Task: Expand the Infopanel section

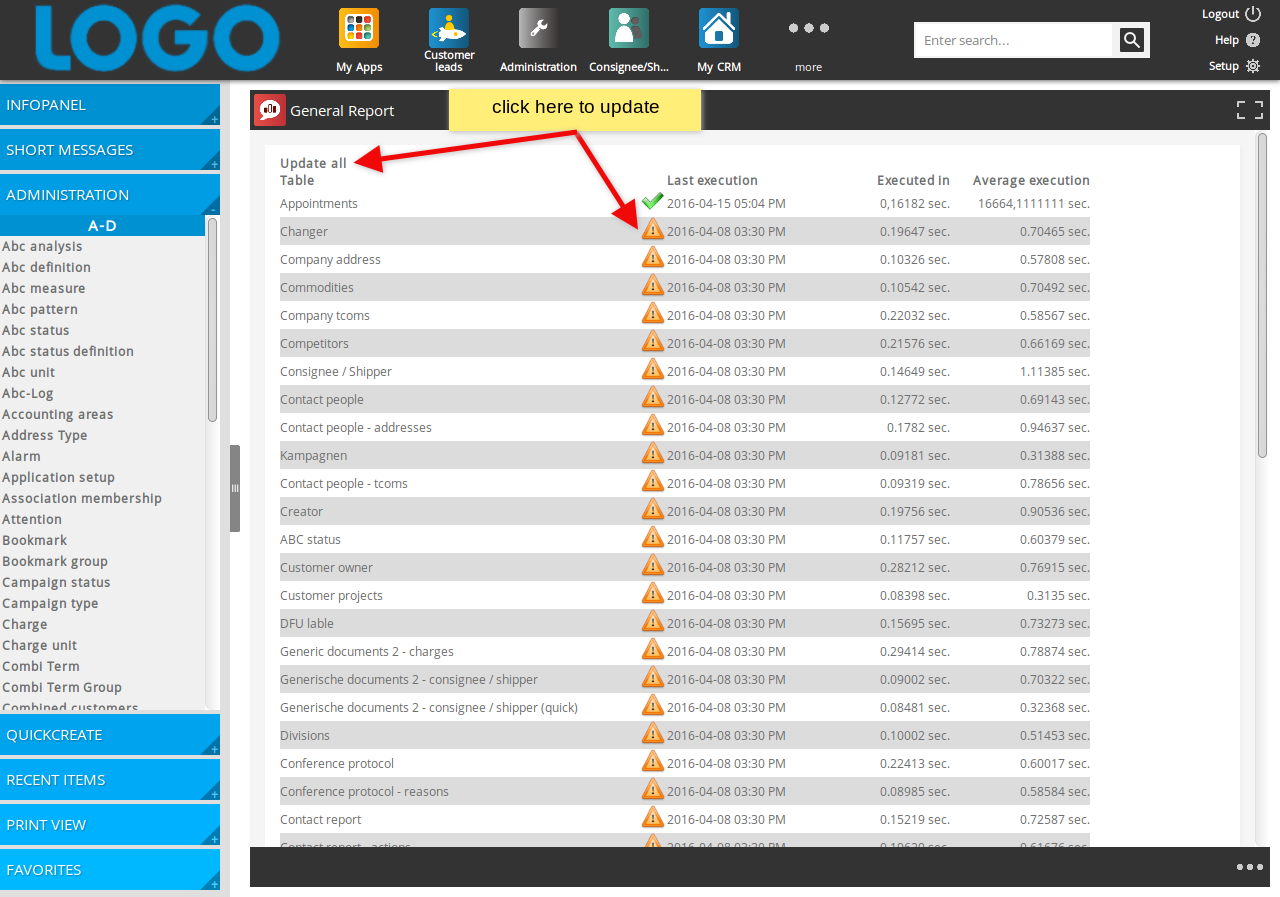Action: [x=110, y=105]
